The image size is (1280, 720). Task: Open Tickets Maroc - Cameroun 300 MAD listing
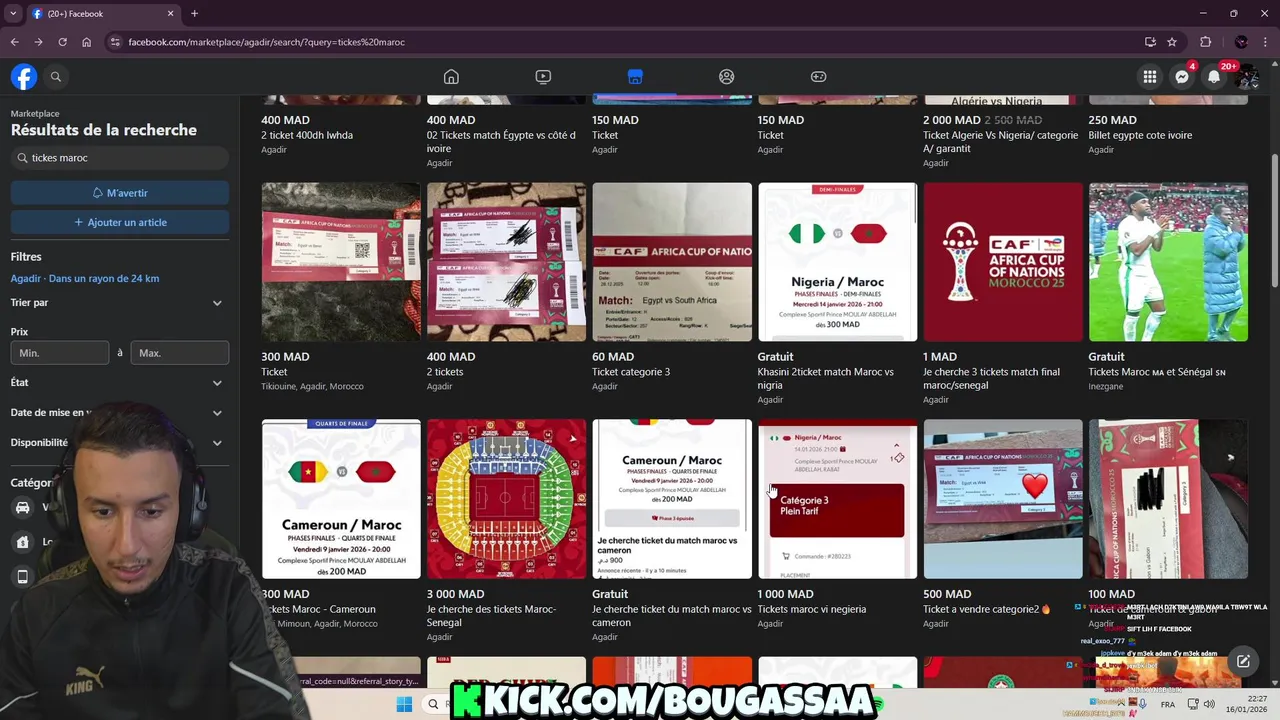click(x=341, y=499)
